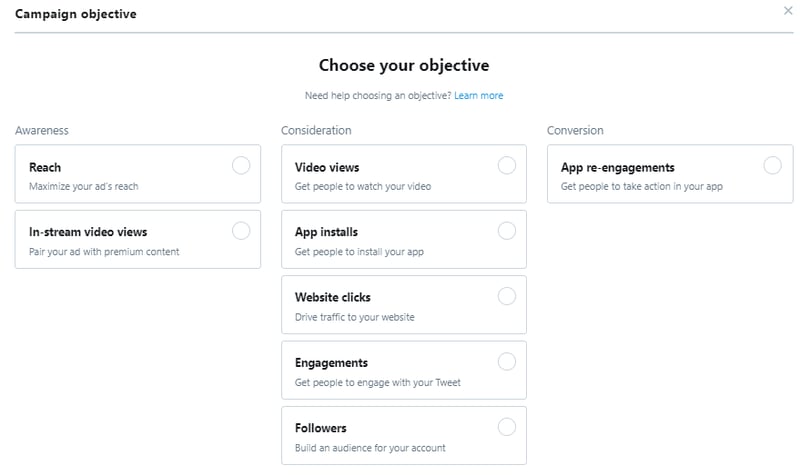Select the Reach radio button
Viewport: 800px width, 475px height.
click(241, 166)
